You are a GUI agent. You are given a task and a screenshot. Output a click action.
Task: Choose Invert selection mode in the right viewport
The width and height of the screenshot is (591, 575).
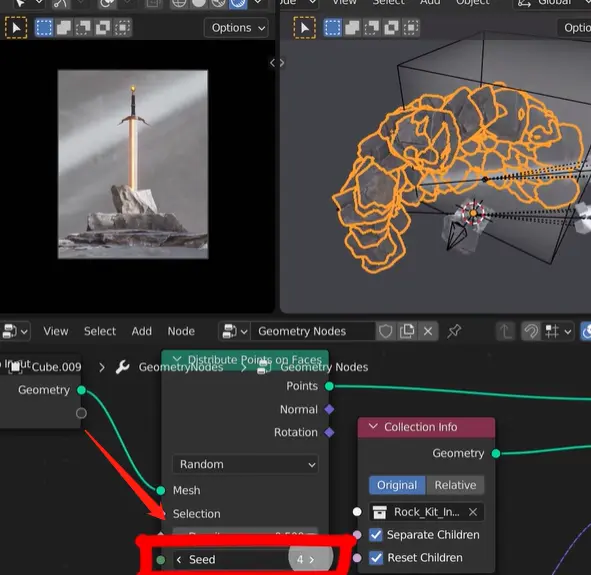pos(391,28)
